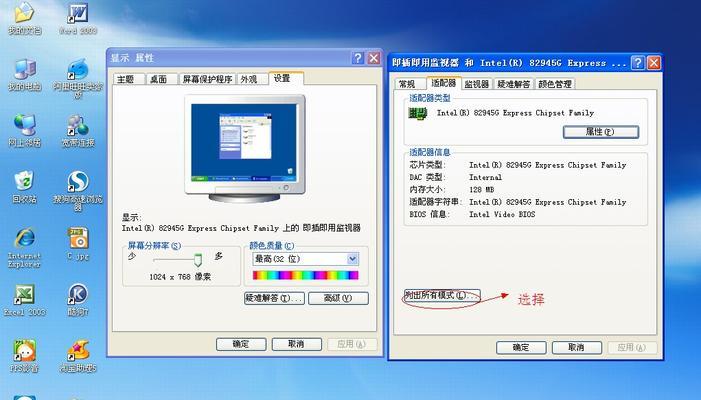Open the C.jpg image file icon
The width and height of the screenshot is (701, 400).
[x=78, y=238]
